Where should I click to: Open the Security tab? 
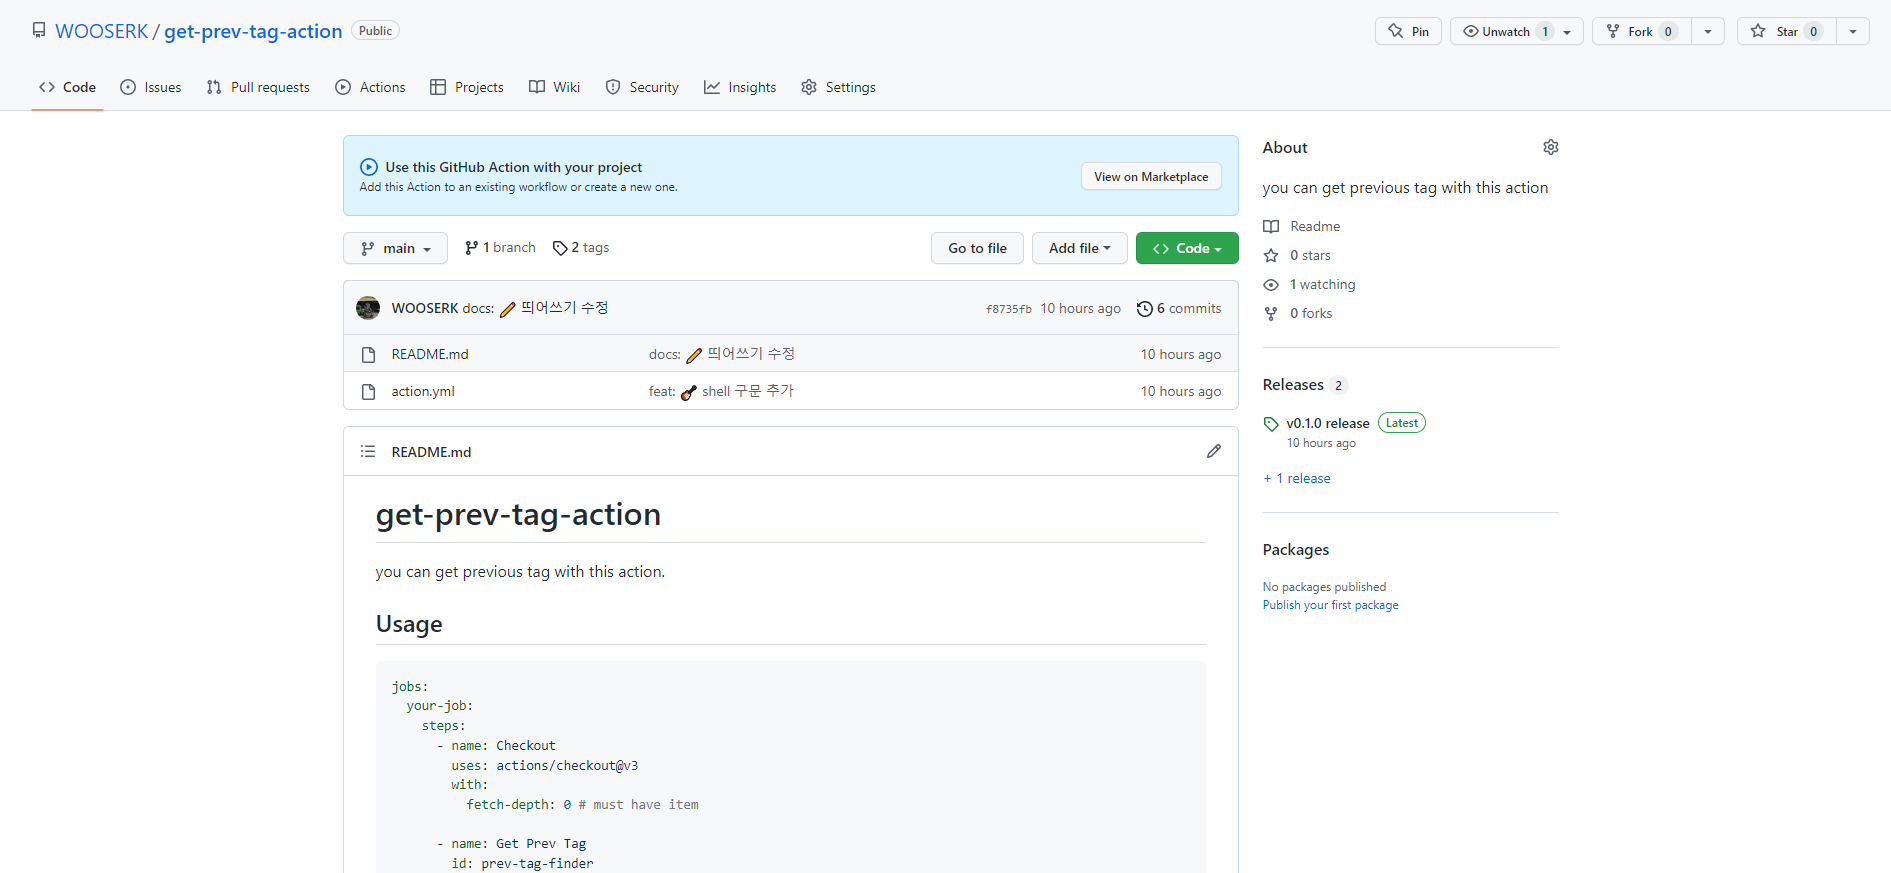[x=642, y=87]
